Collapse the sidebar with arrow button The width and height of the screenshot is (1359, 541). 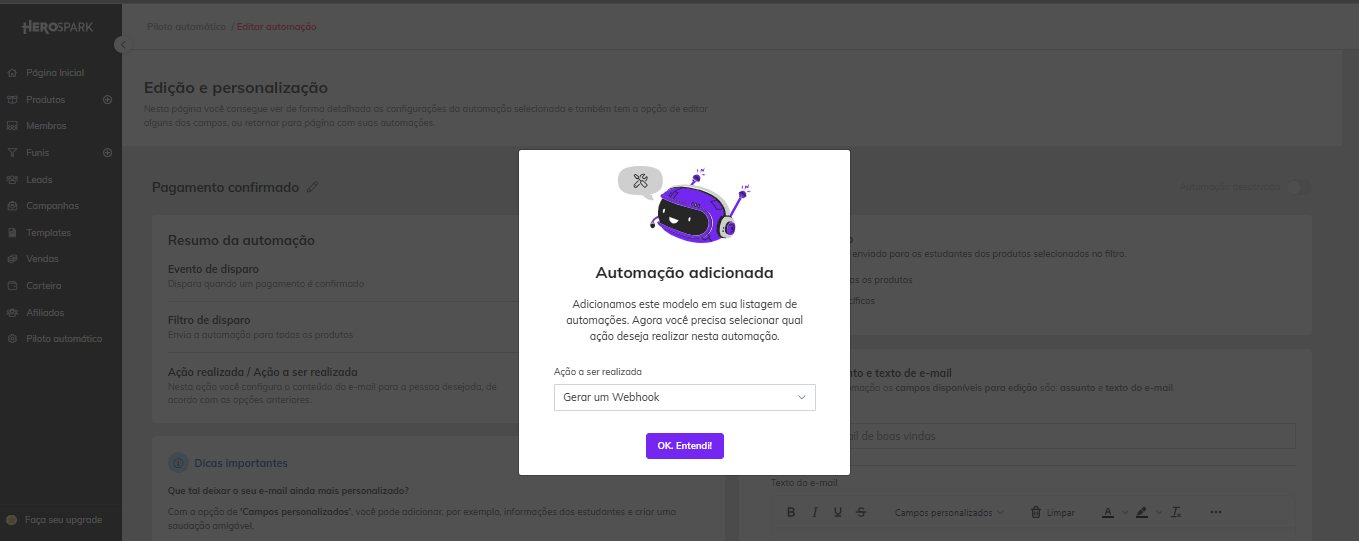click(x=121, y=44)
